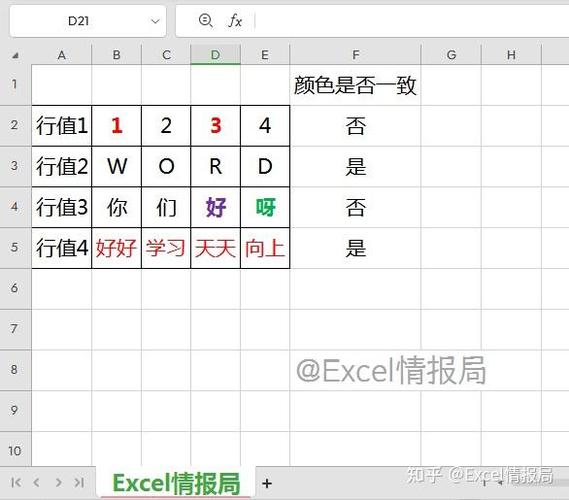
Task: Click the select-all triangle corner
Action: click(x=15, y=56)
